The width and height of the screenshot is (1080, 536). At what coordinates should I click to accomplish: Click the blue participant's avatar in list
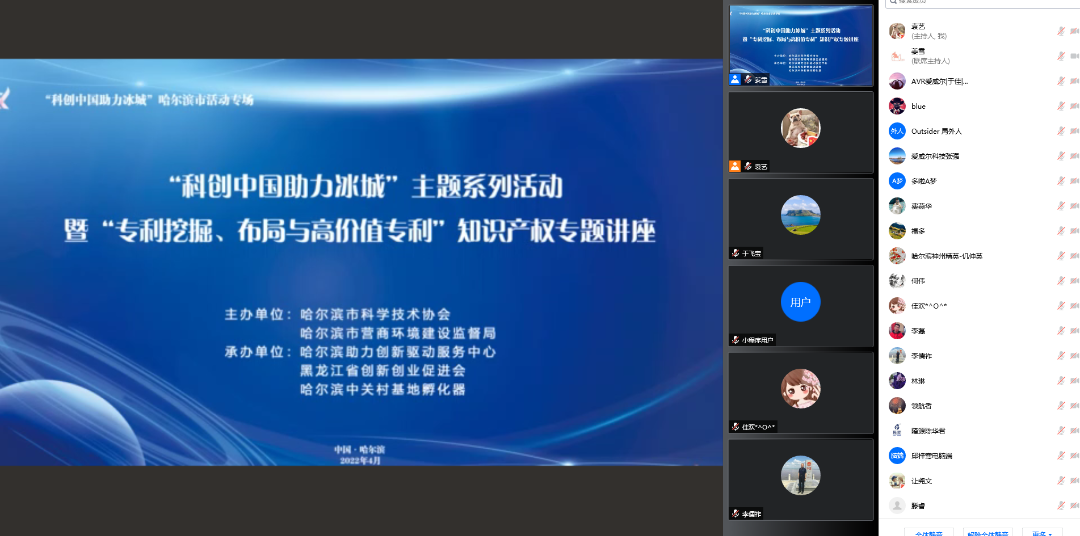[897, 106]
